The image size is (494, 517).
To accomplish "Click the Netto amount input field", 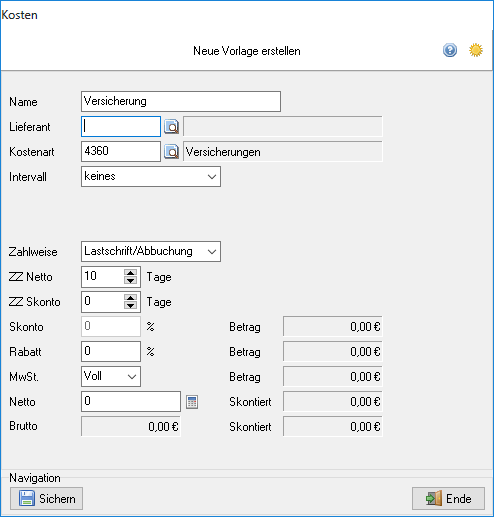I will [x=131, y=401].
